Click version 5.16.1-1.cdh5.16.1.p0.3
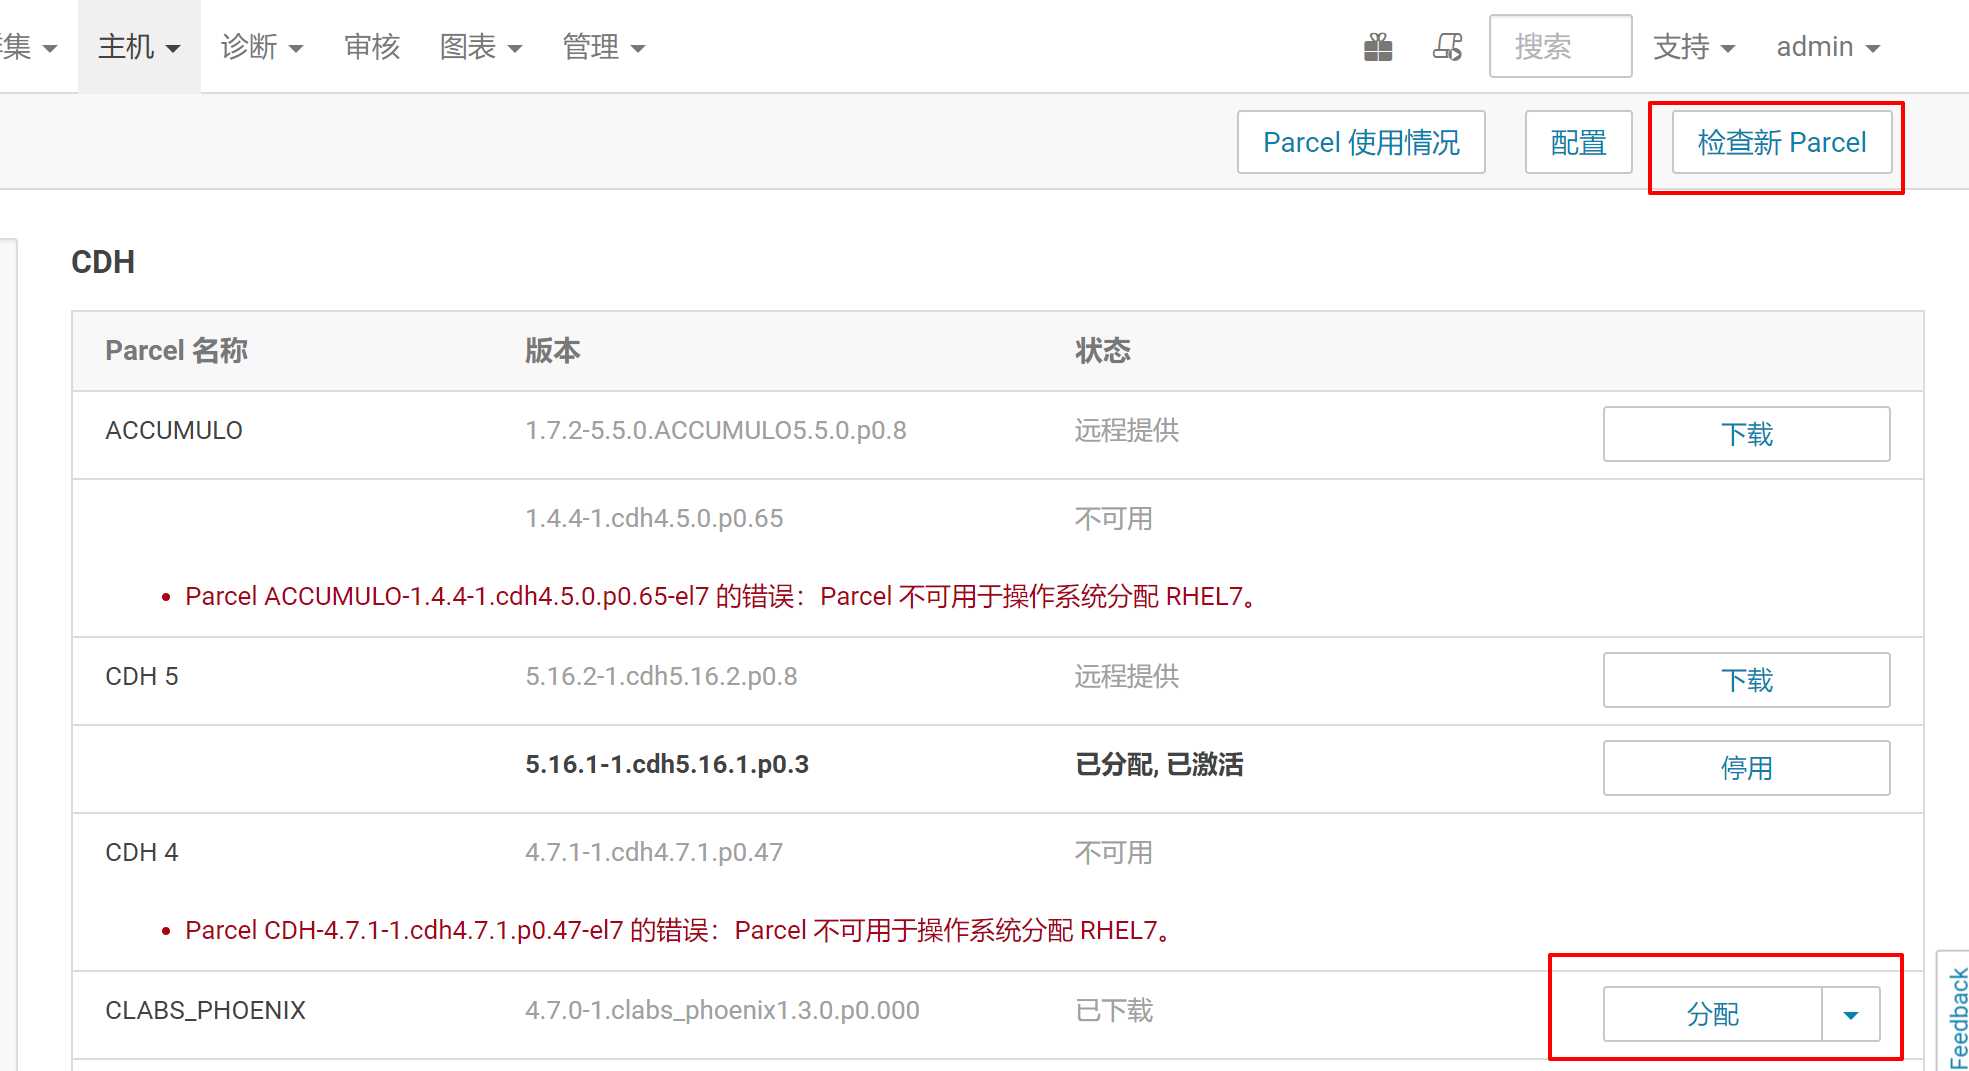 pyautogui.click(x=667, y=764)
